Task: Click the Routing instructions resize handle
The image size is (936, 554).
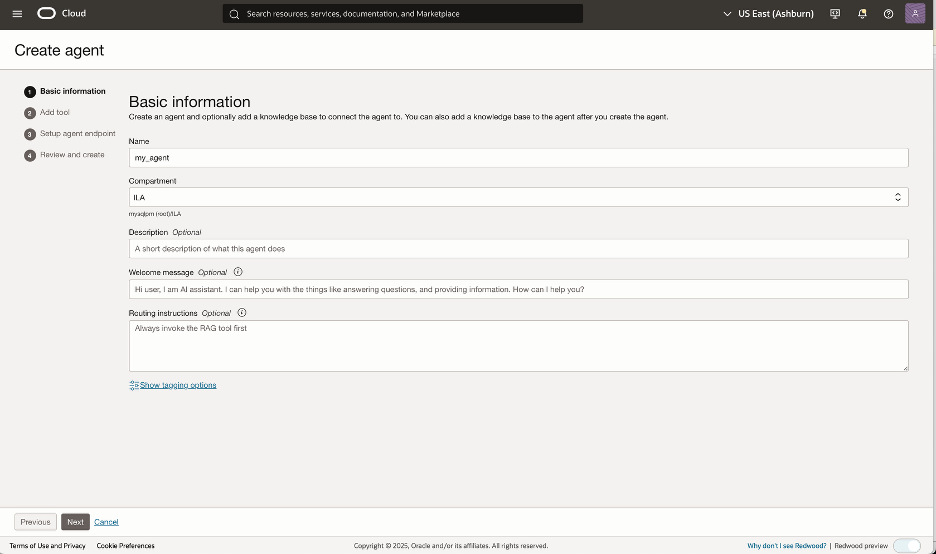Action: [905, 368]
